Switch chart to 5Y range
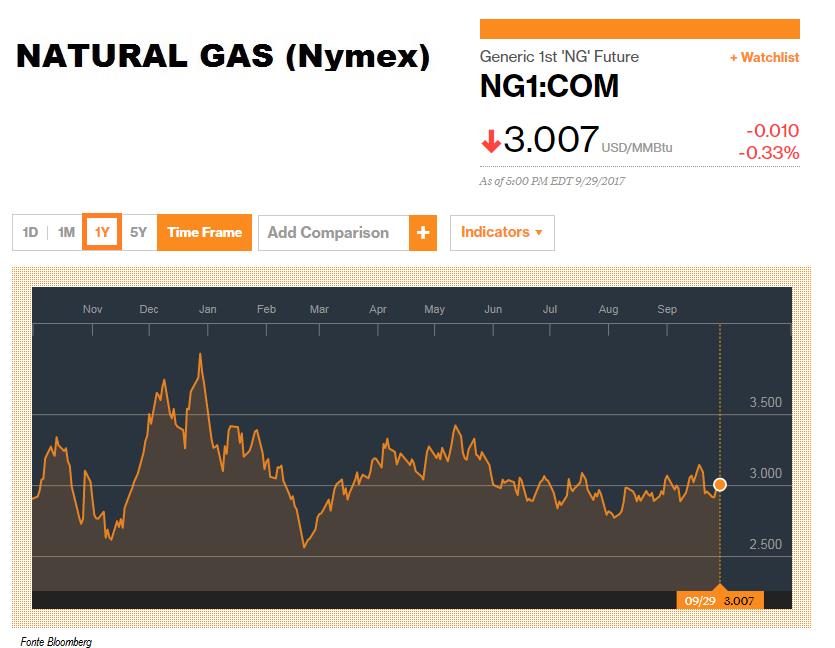The height and width of the screenshot is (648, 835). pyautogui.click(x=138, y=232)
